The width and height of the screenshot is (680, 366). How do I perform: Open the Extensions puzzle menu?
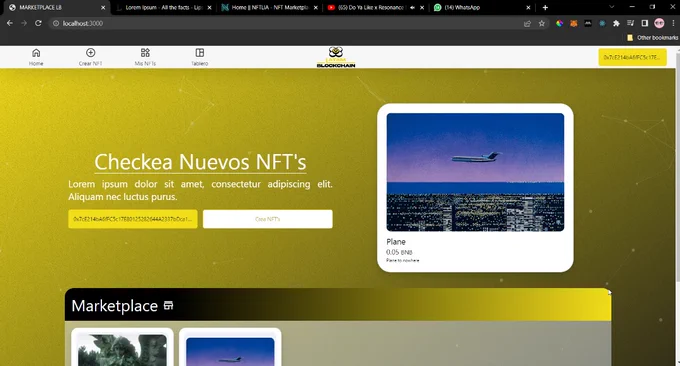(616, 23)
